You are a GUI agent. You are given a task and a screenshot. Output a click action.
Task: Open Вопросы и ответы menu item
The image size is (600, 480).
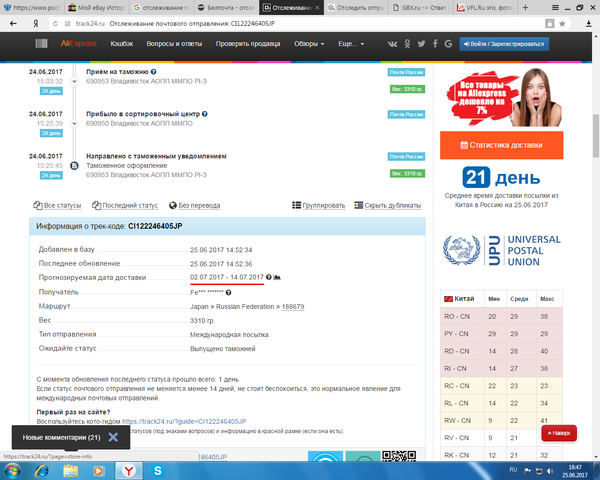click(174, 44)
